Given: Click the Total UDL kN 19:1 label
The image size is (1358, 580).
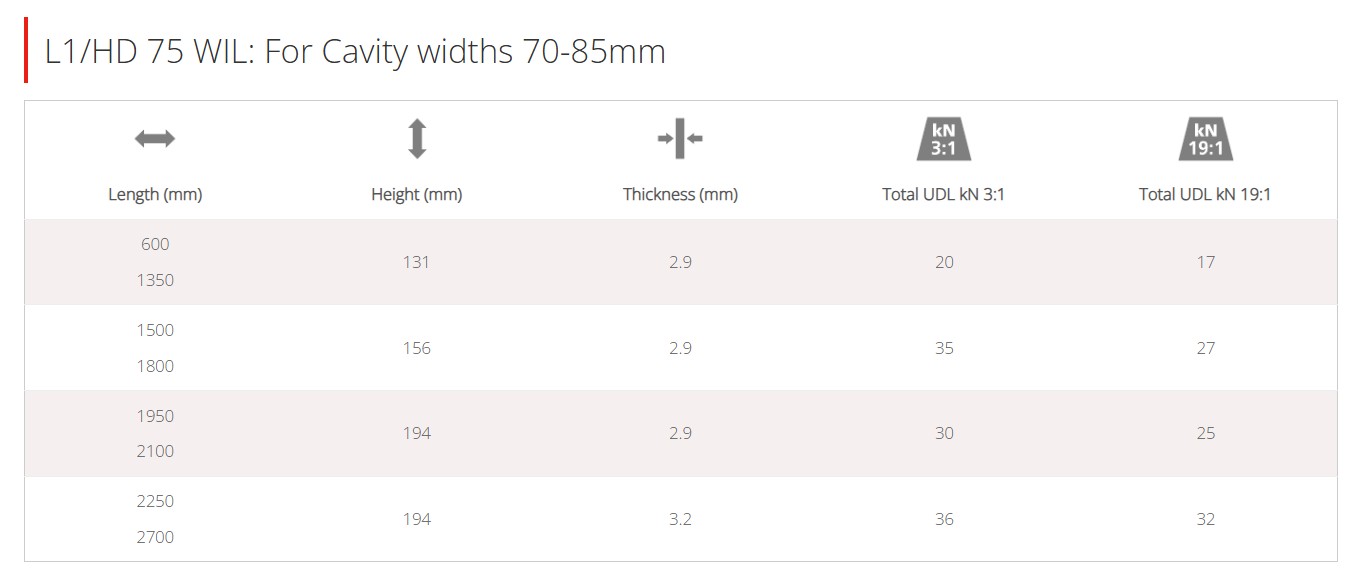Looking at the screenshot, I should [x=1205, y=195].
